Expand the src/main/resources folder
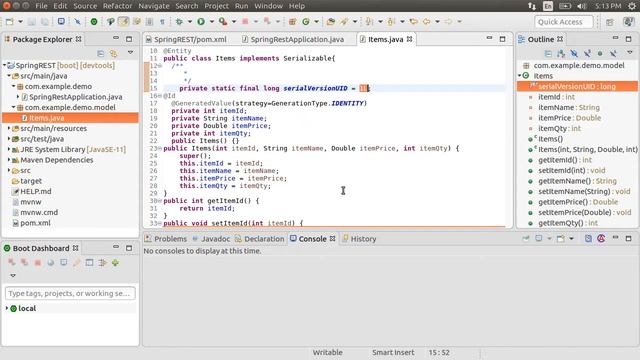The image size is (640, 360). (9, 128)
